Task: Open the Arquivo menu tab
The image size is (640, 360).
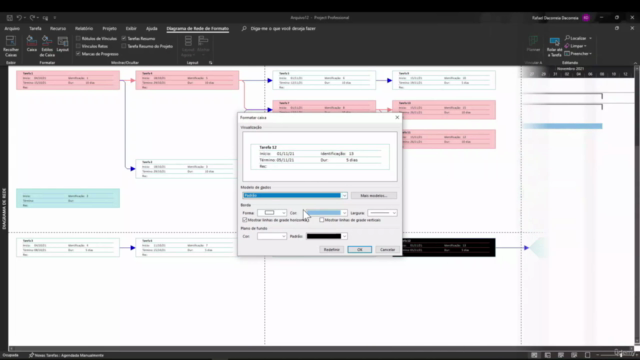Action: pos(12,29)
